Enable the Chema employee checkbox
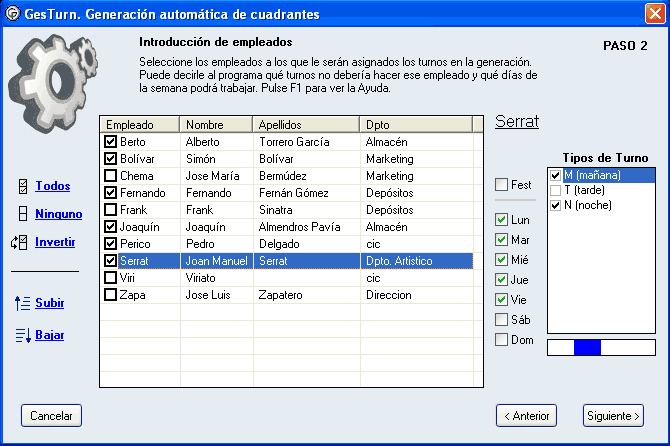 (x=110, y=176)
